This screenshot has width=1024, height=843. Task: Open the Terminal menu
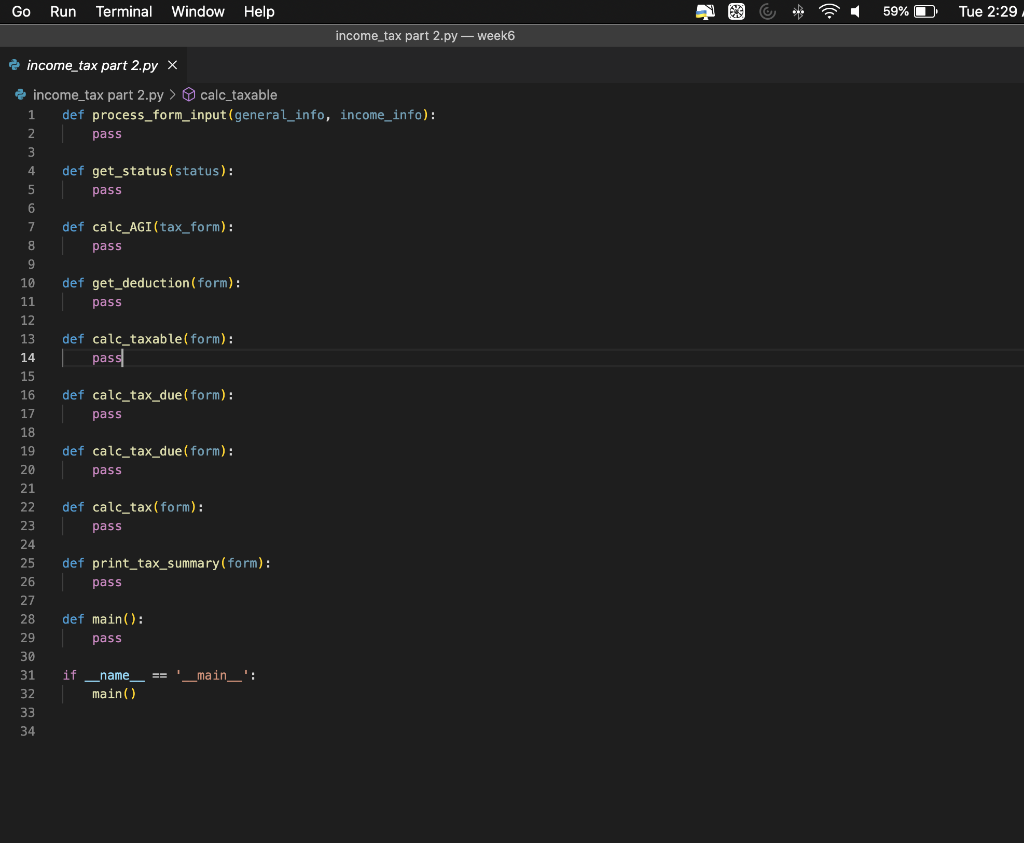[x=123, y=12]
